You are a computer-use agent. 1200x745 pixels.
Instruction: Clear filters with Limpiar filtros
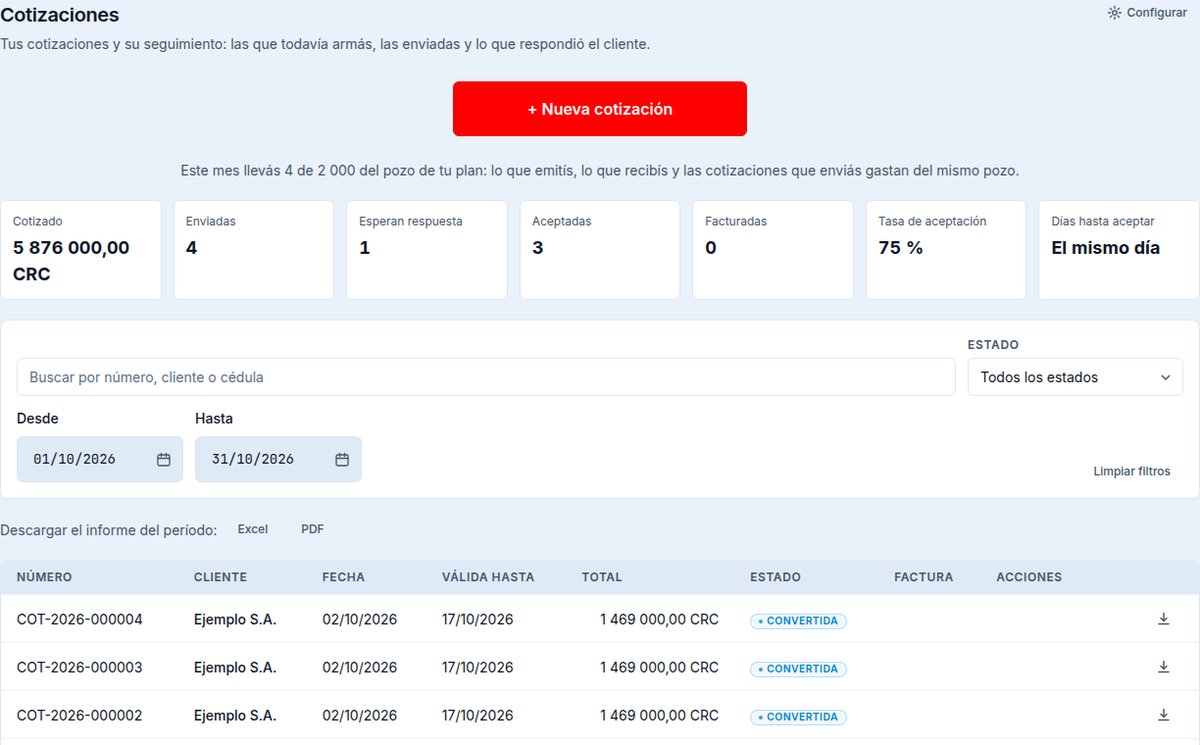1132,471
